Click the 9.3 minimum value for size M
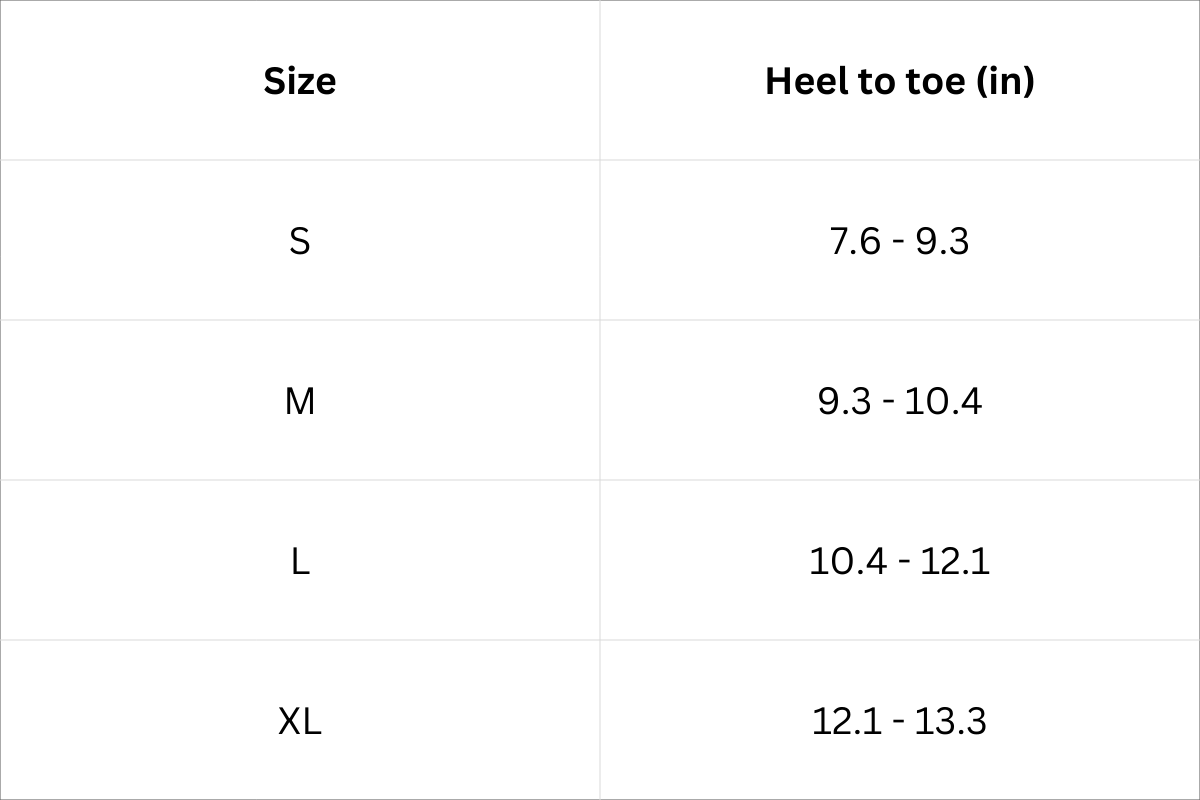1200x800 pixels. pyautogui.click(x=843, y=401)
